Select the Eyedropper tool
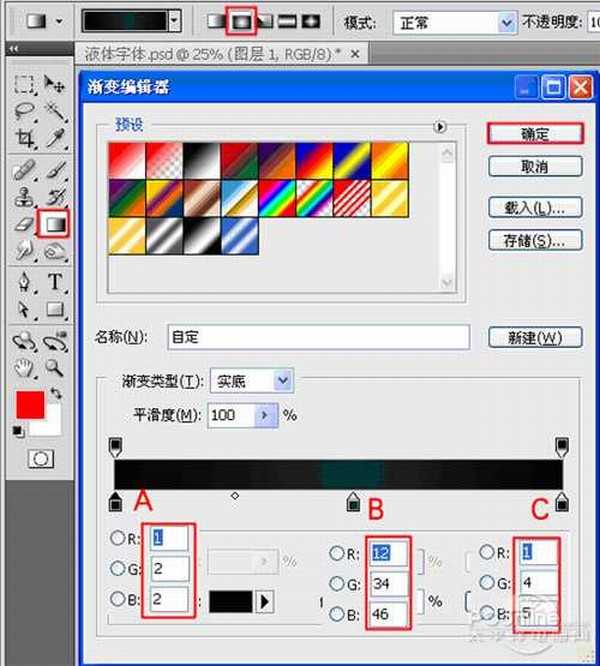 56,138
